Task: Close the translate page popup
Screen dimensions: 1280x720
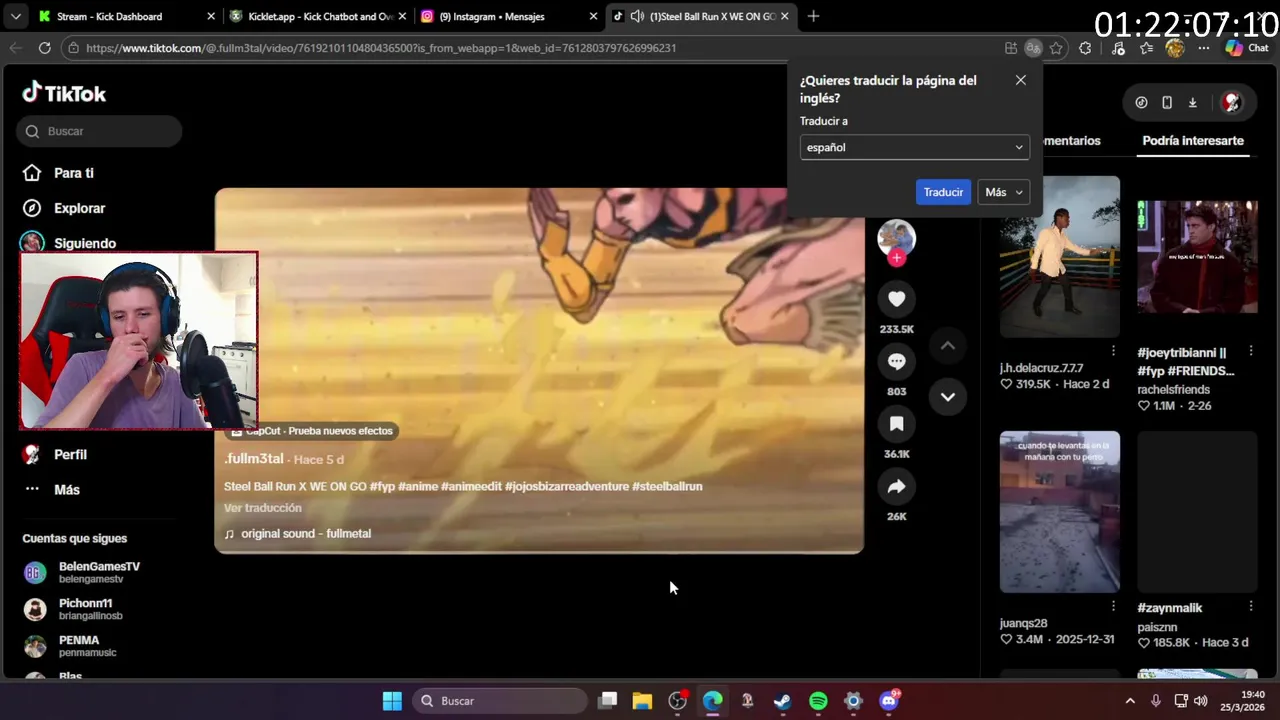Action: pos(1020,80)
